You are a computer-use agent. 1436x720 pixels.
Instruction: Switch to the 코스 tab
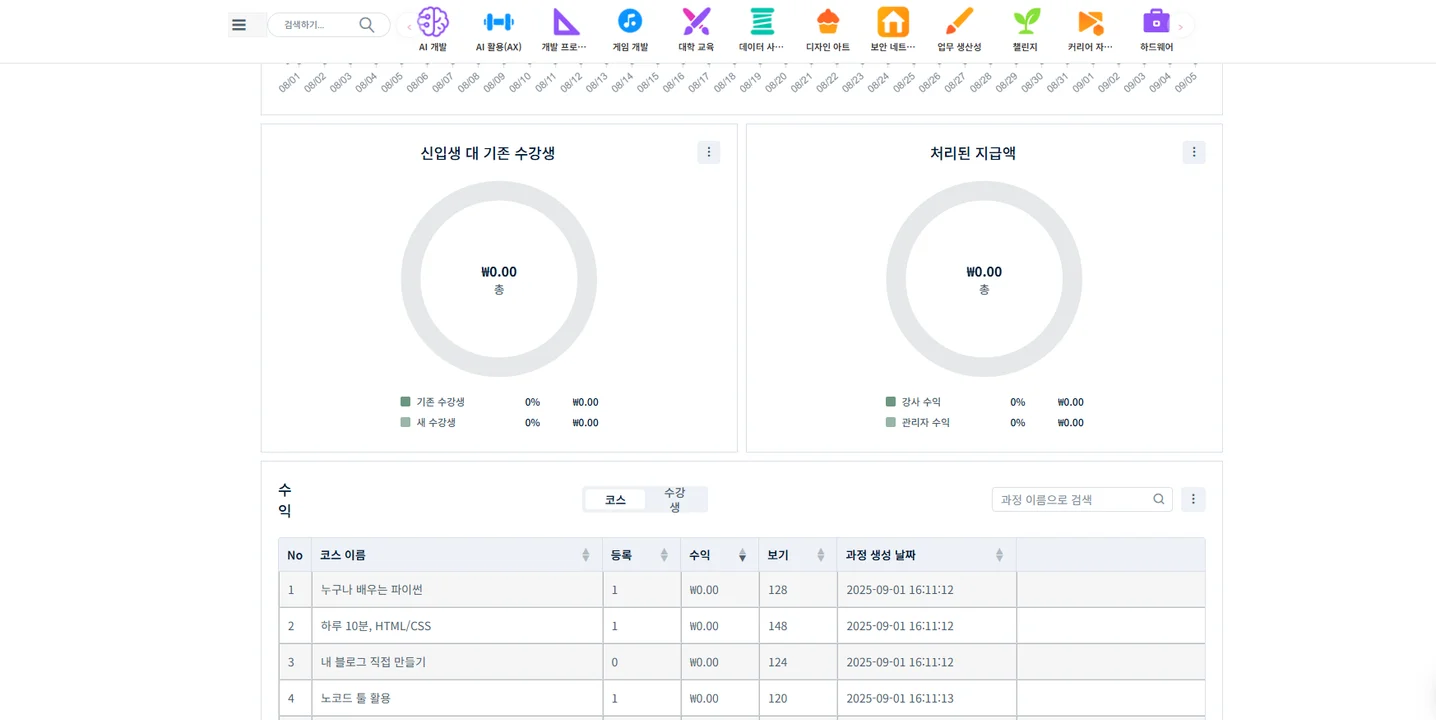pyautogui.click(x=615, y=500)
